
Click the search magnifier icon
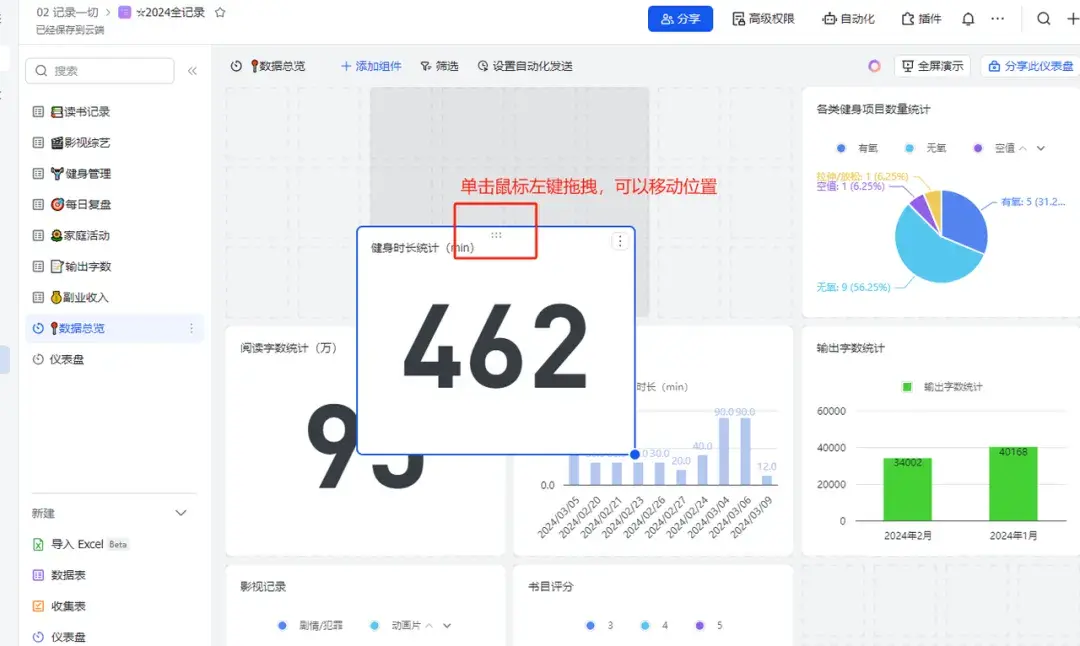1043,18
